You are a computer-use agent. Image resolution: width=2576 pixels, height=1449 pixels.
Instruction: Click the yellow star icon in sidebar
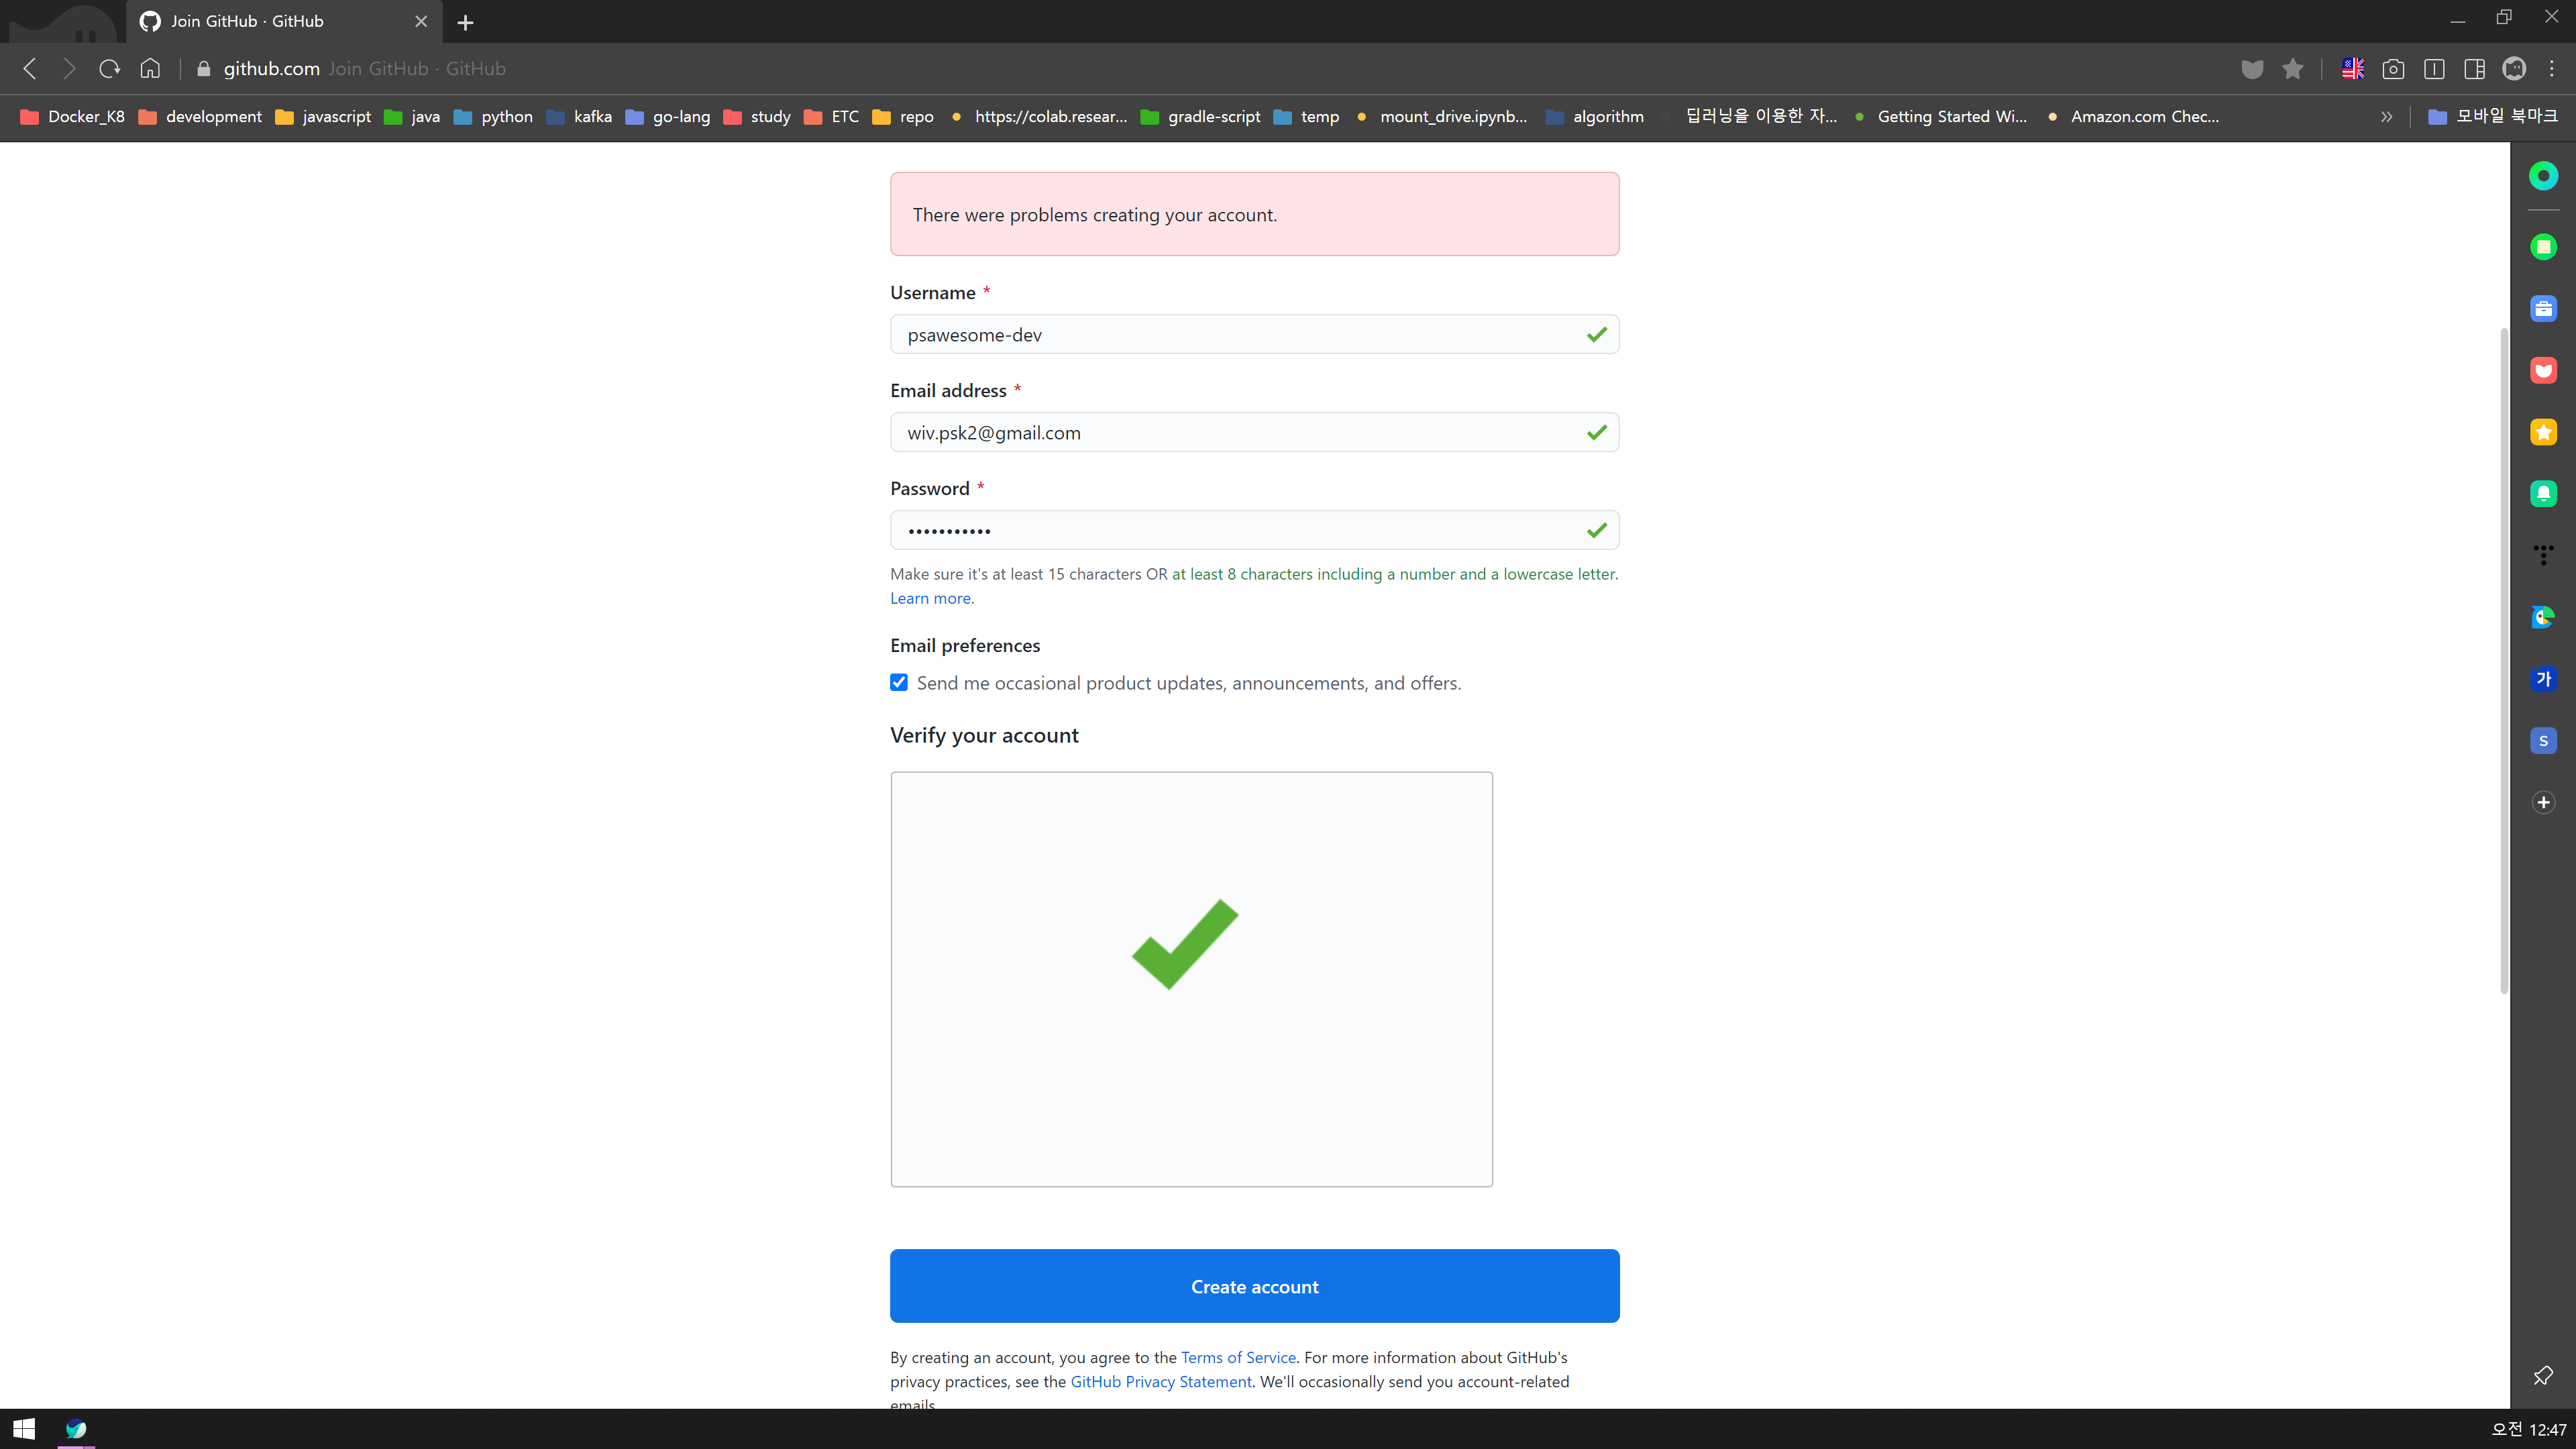pos(2543,432)
